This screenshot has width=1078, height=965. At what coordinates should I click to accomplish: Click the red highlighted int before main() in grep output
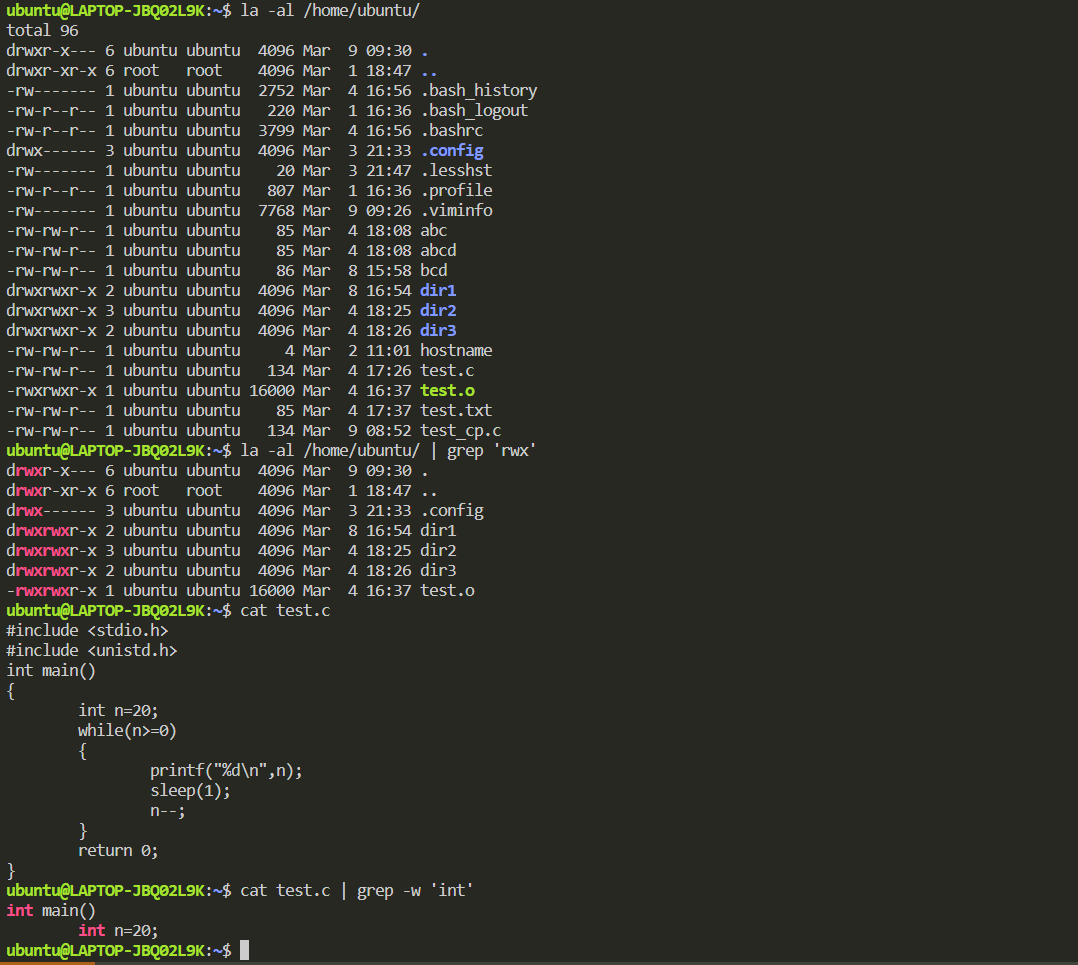coord(19,910)
